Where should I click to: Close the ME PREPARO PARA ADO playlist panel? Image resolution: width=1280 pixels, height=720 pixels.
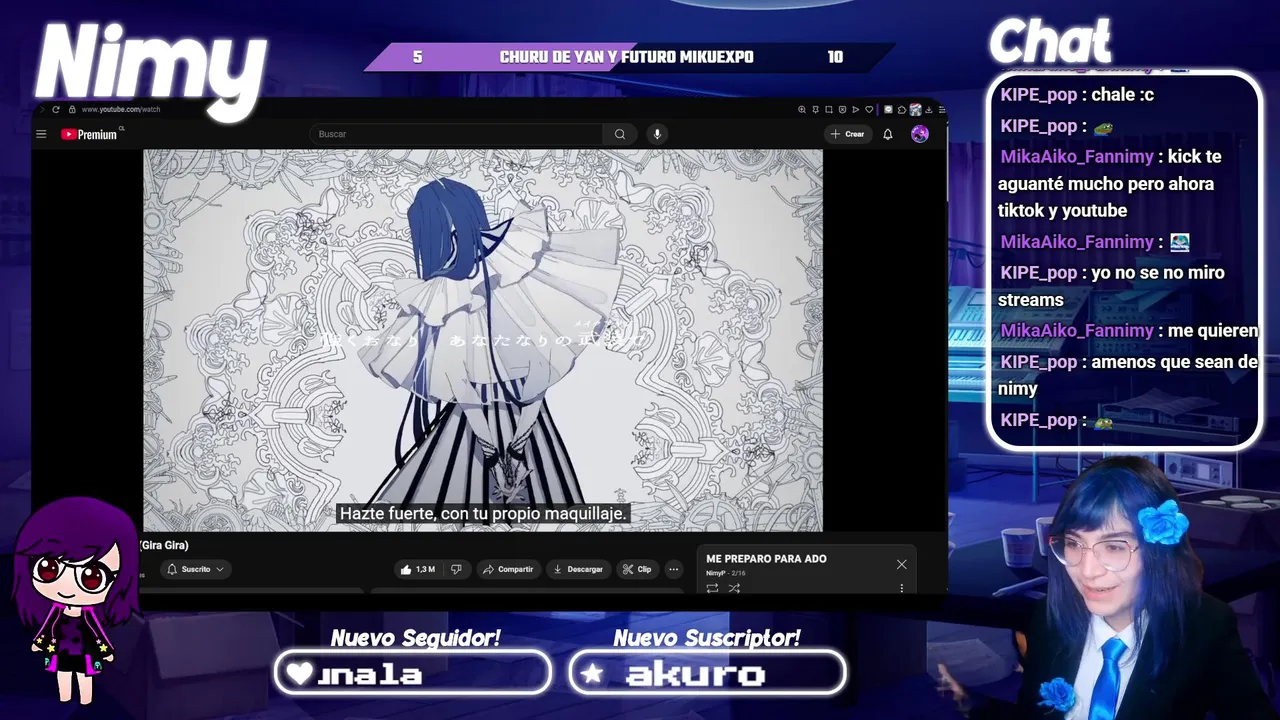coord(901,565)
